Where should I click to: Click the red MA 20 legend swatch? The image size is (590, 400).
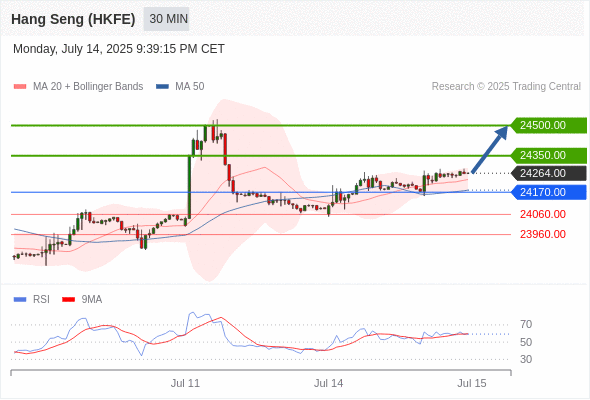pyautogui.click(x=20, y=87)
